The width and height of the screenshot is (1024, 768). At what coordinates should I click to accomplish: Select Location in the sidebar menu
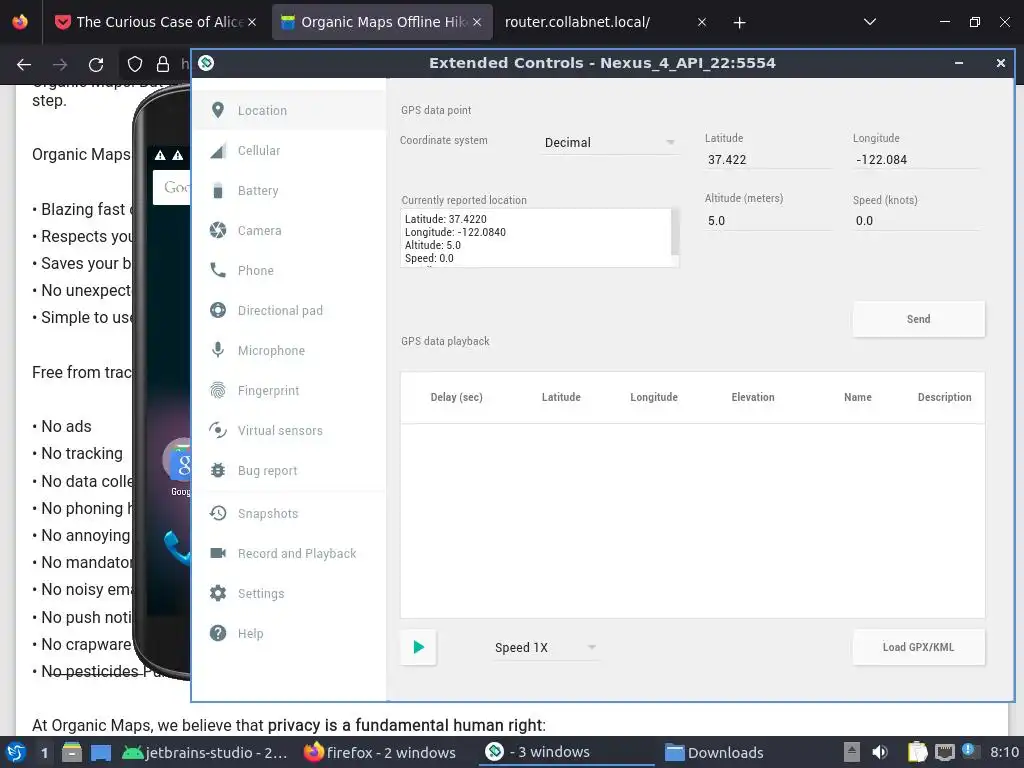tap(289, 110)
